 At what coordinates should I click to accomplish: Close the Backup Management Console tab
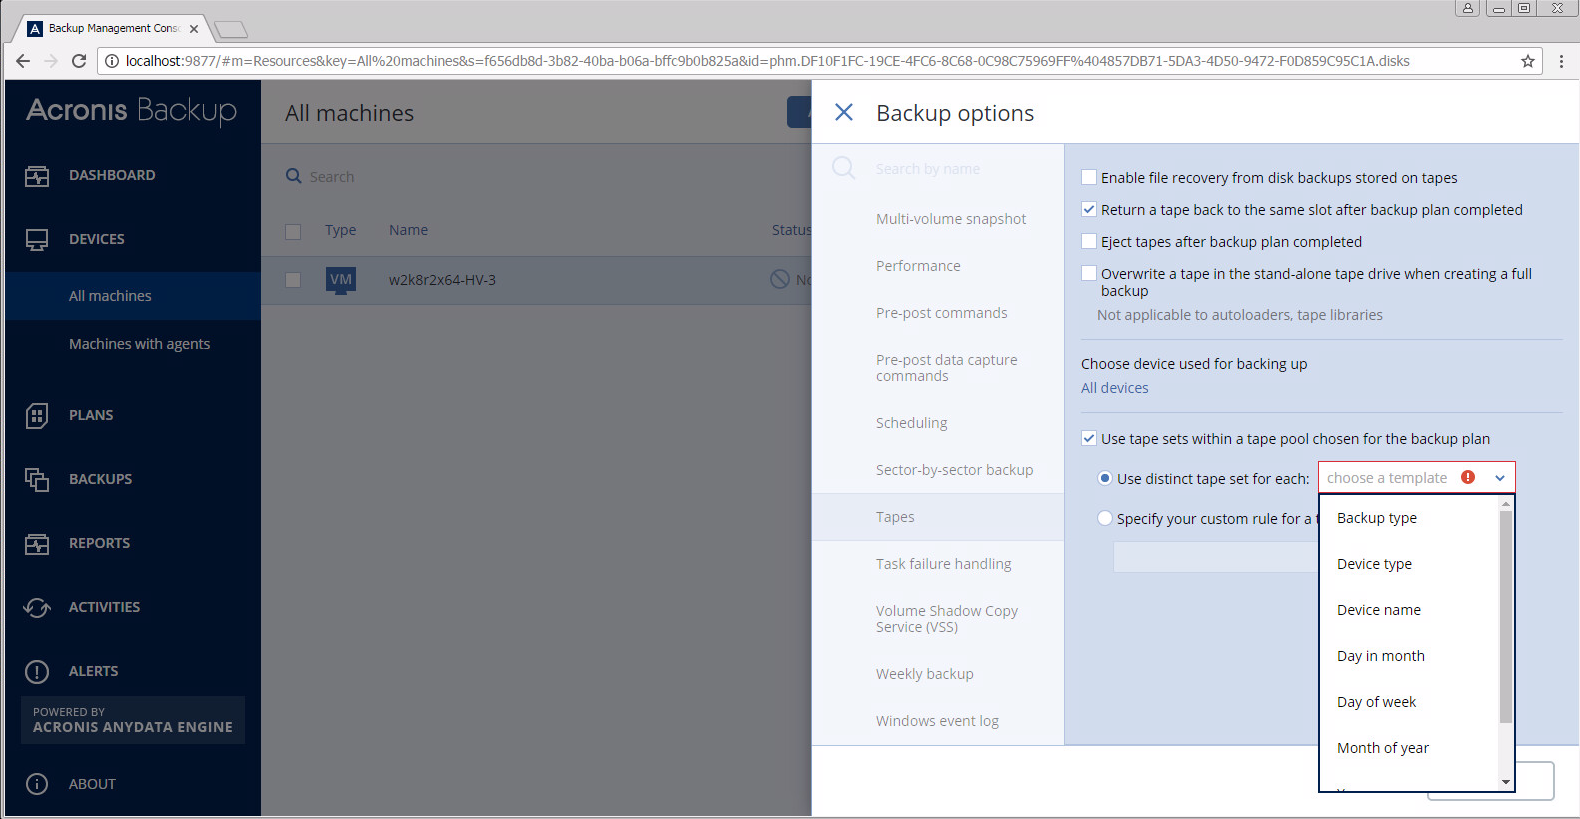click(x=194, y=28)
